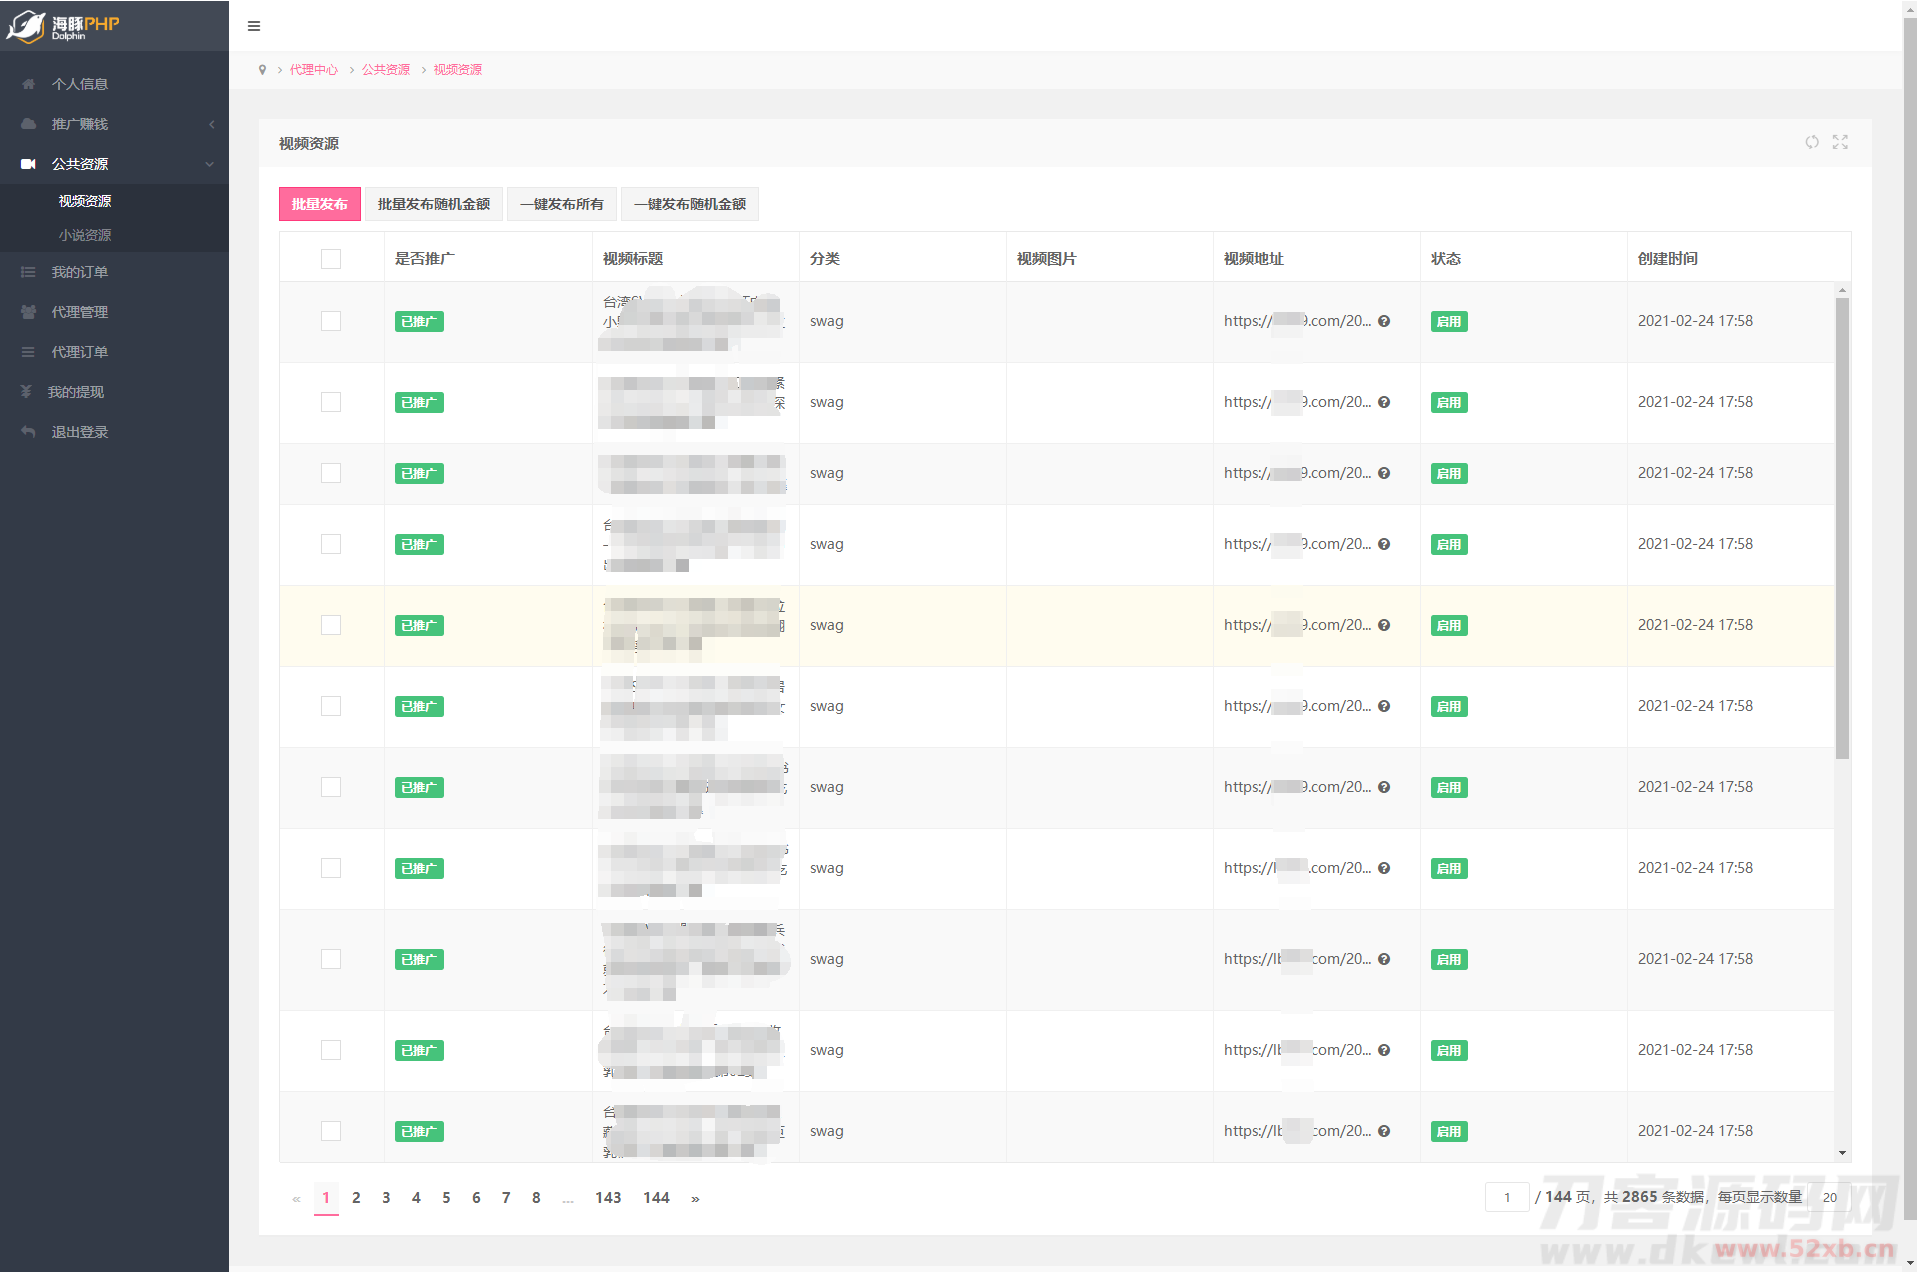
Task: Open 小说资源 submenu item
Action: click(x=85, y=235)
